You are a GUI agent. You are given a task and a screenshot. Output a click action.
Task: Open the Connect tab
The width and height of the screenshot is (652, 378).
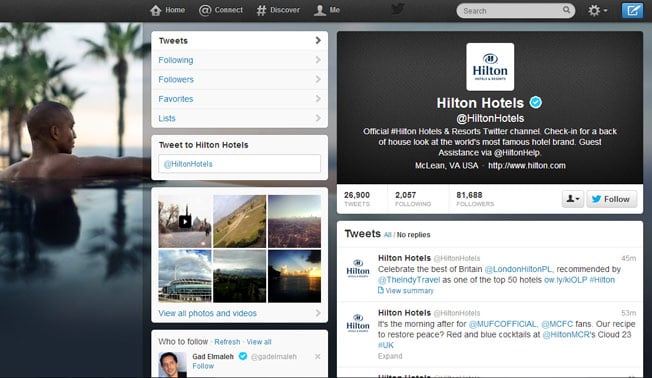pos(221,10)
